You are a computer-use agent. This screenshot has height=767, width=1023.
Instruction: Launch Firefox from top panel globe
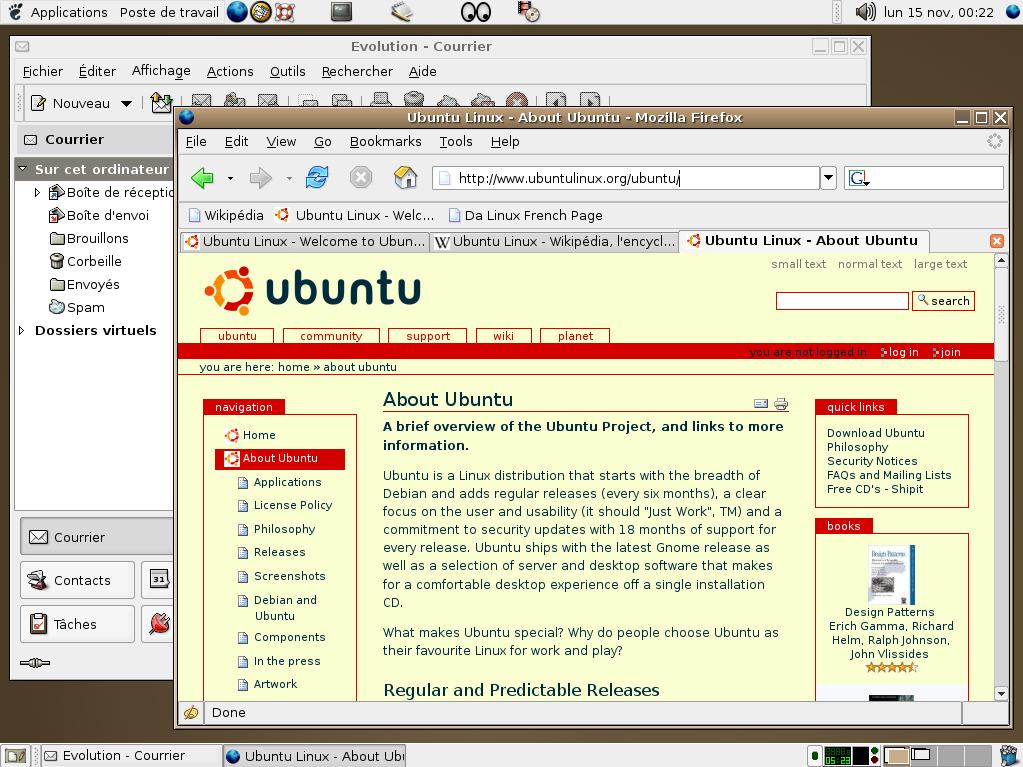(x=237, y=12)
